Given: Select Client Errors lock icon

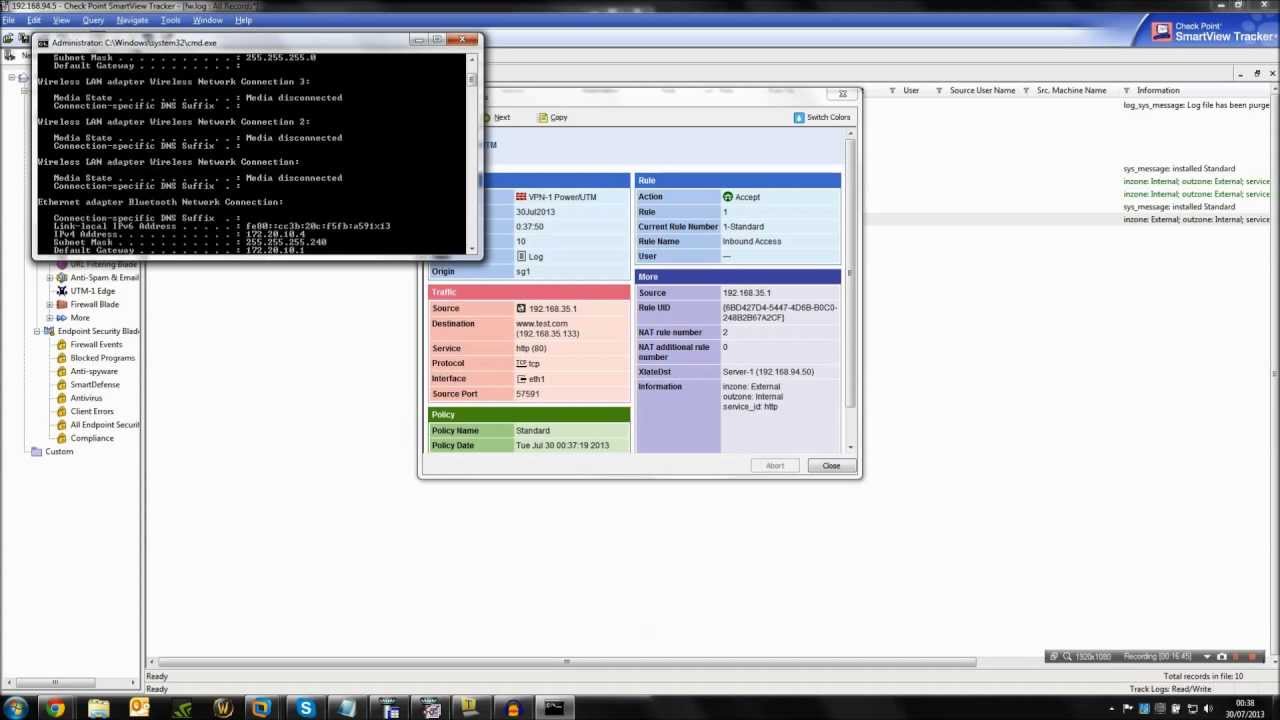Looking at the screenshot, I should pos(62,411).
